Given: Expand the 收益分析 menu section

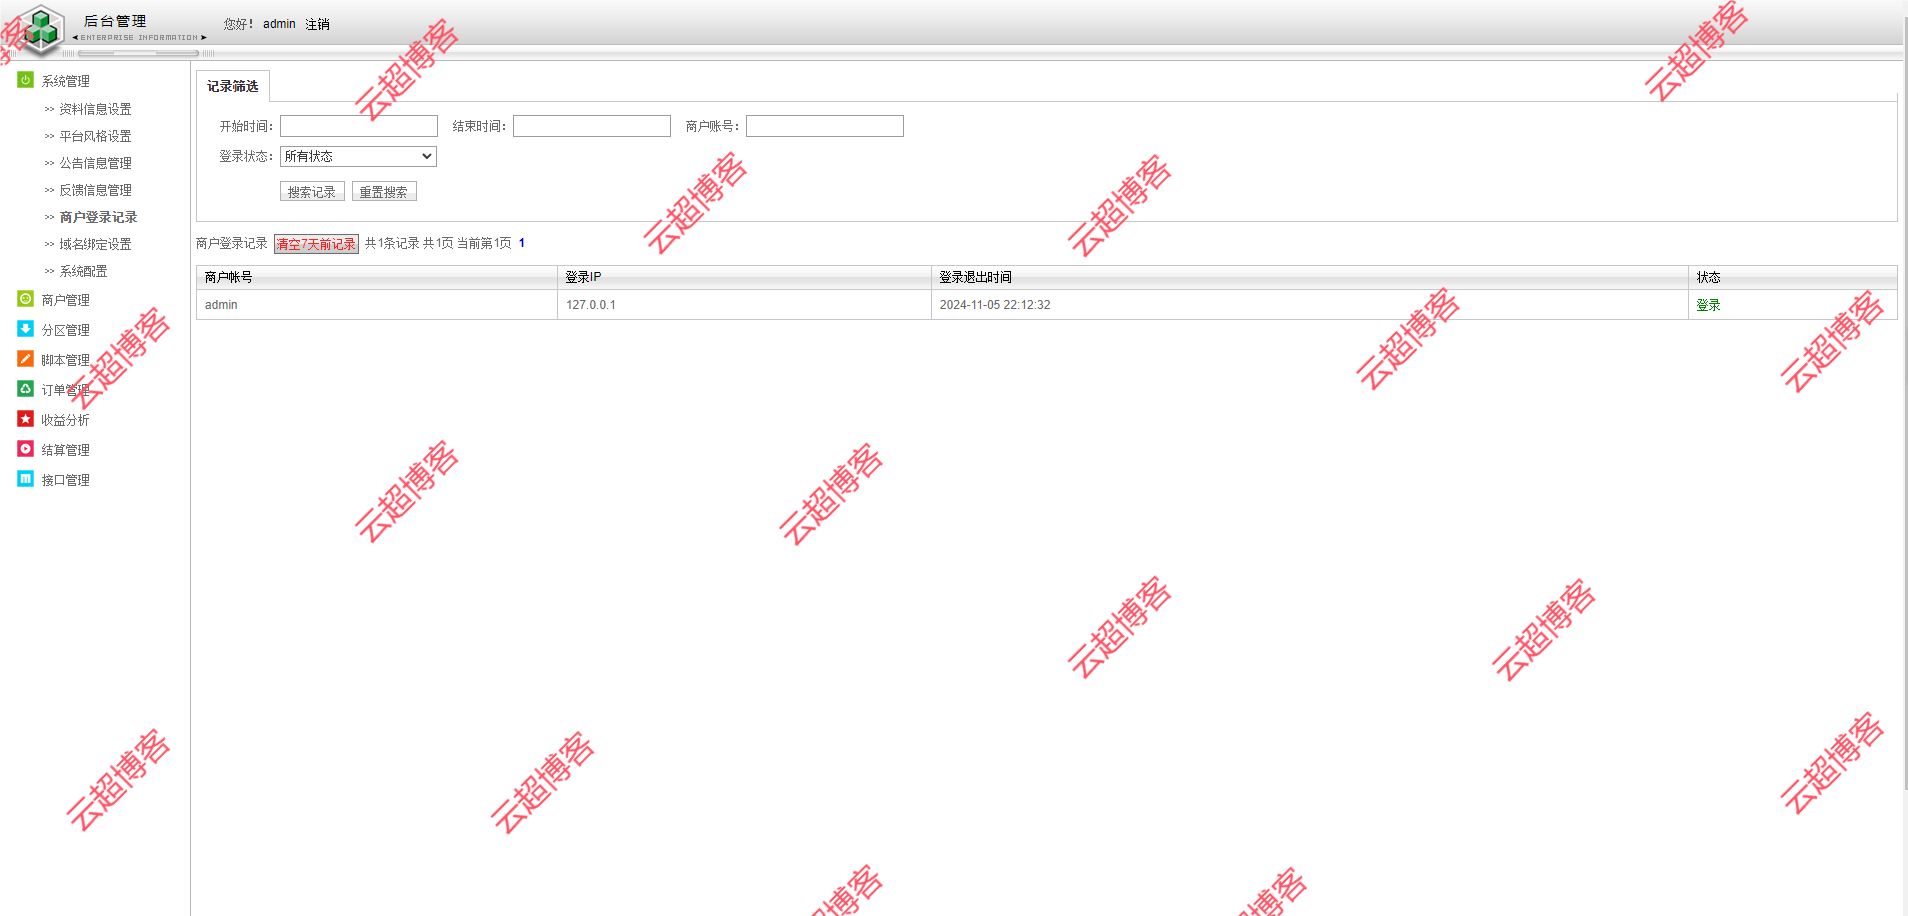Looking at the screenshot, I should (65, 420).
